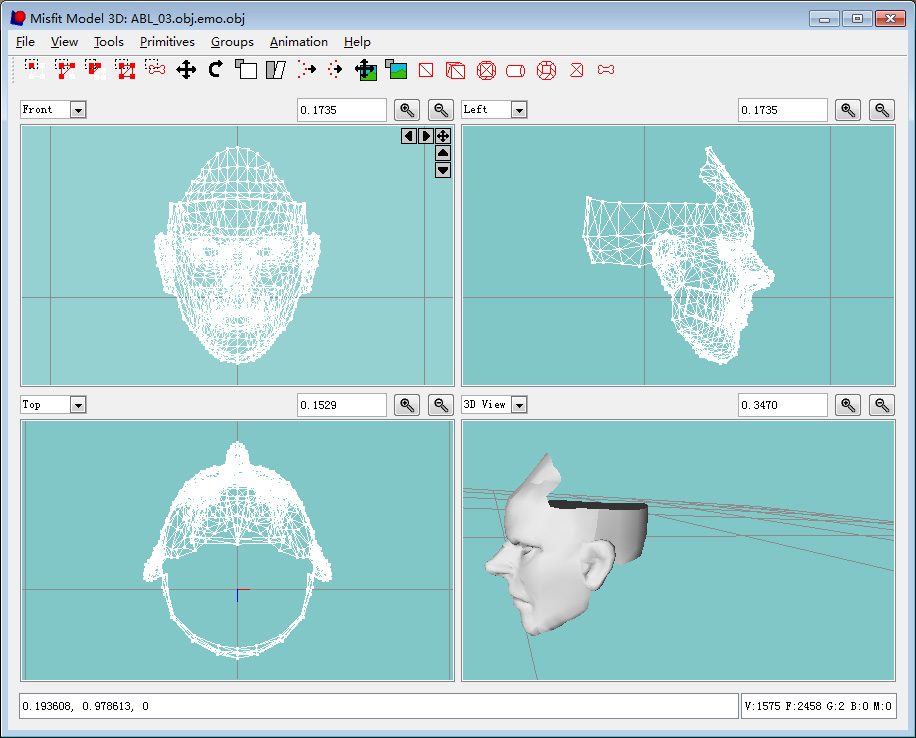
Task: Click pan-left arrow in Front viewport
Action: 409,136
